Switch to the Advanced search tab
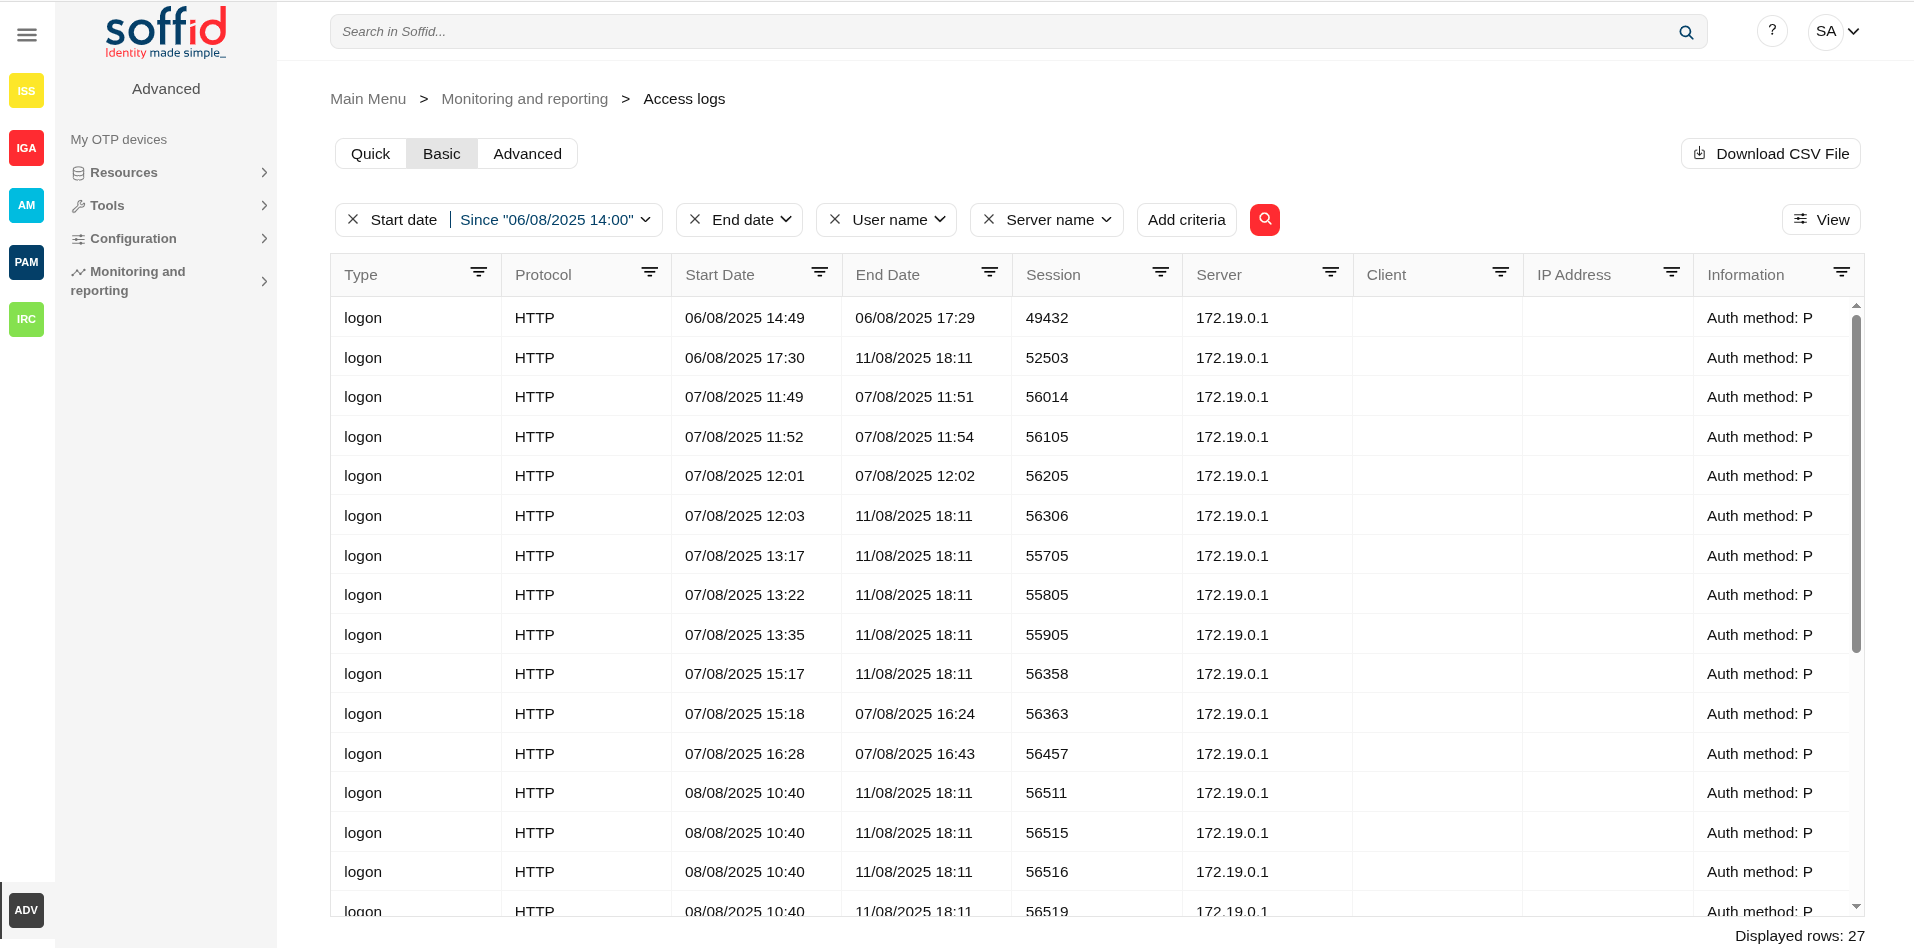This screenshot has width=1914, height=948. (527, 154)
